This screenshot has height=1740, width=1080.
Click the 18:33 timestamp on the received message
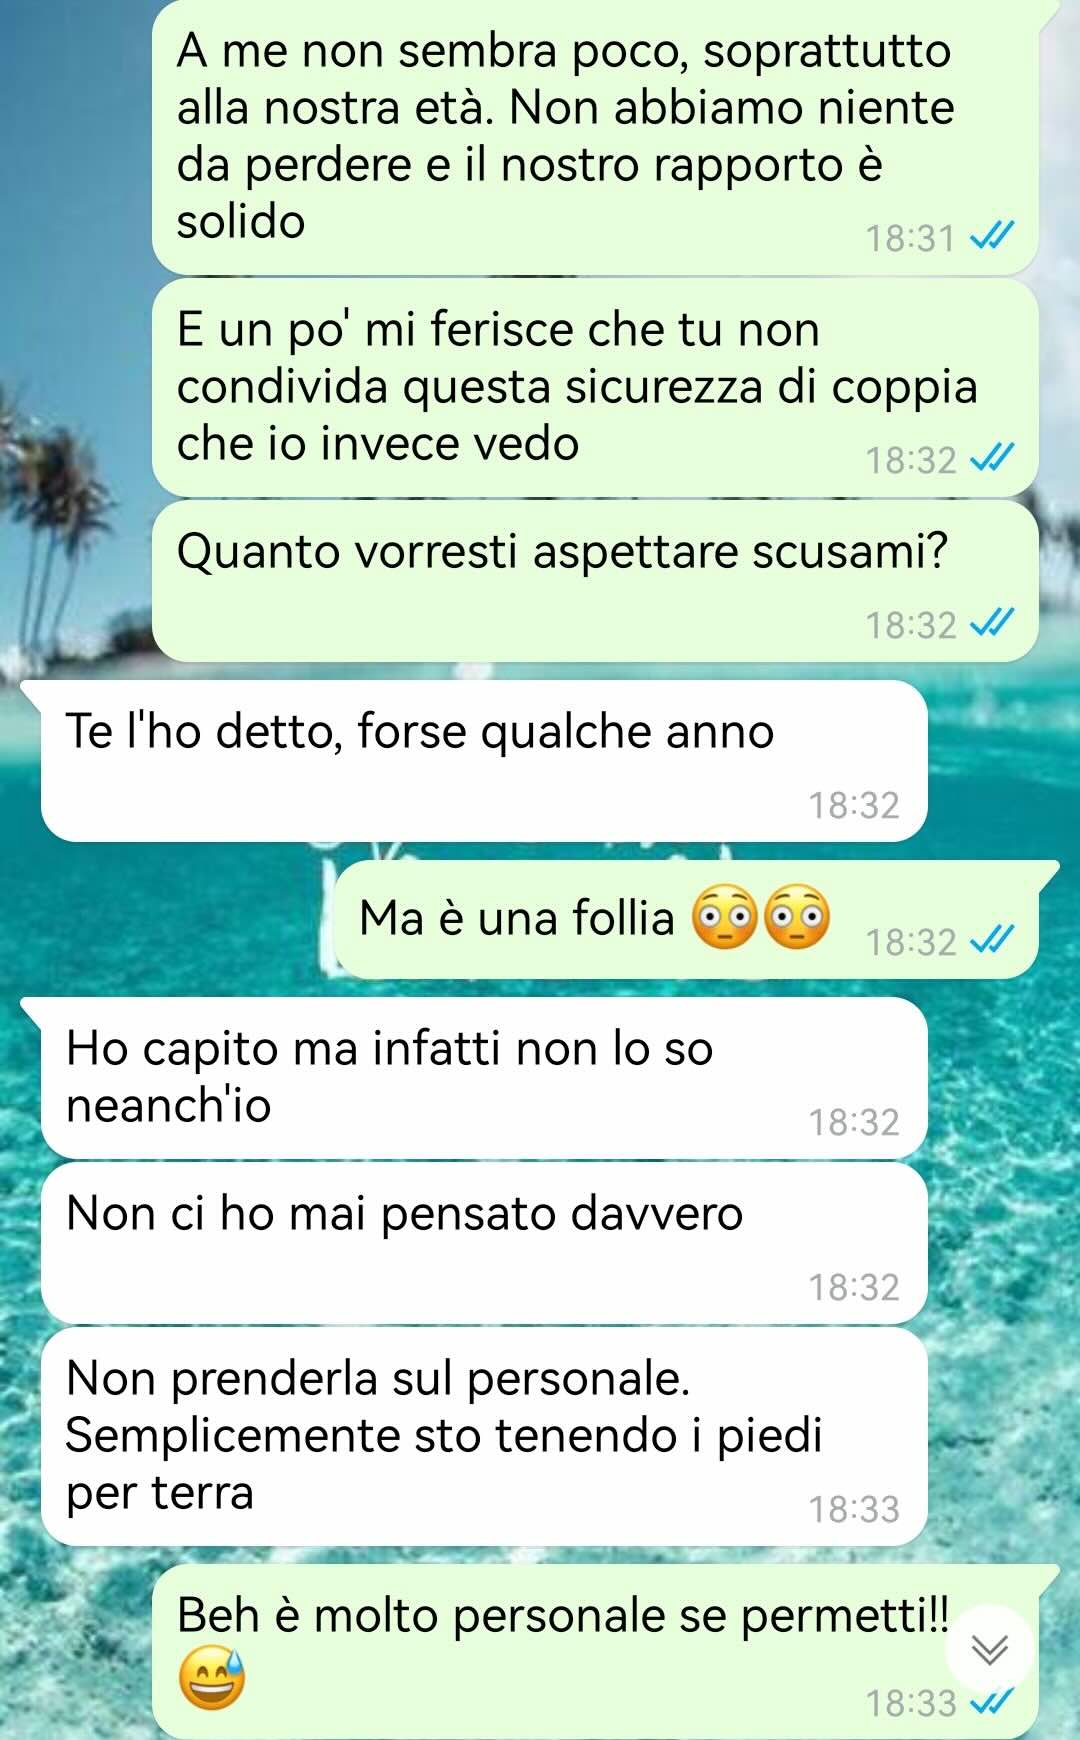pos(854,1508)
